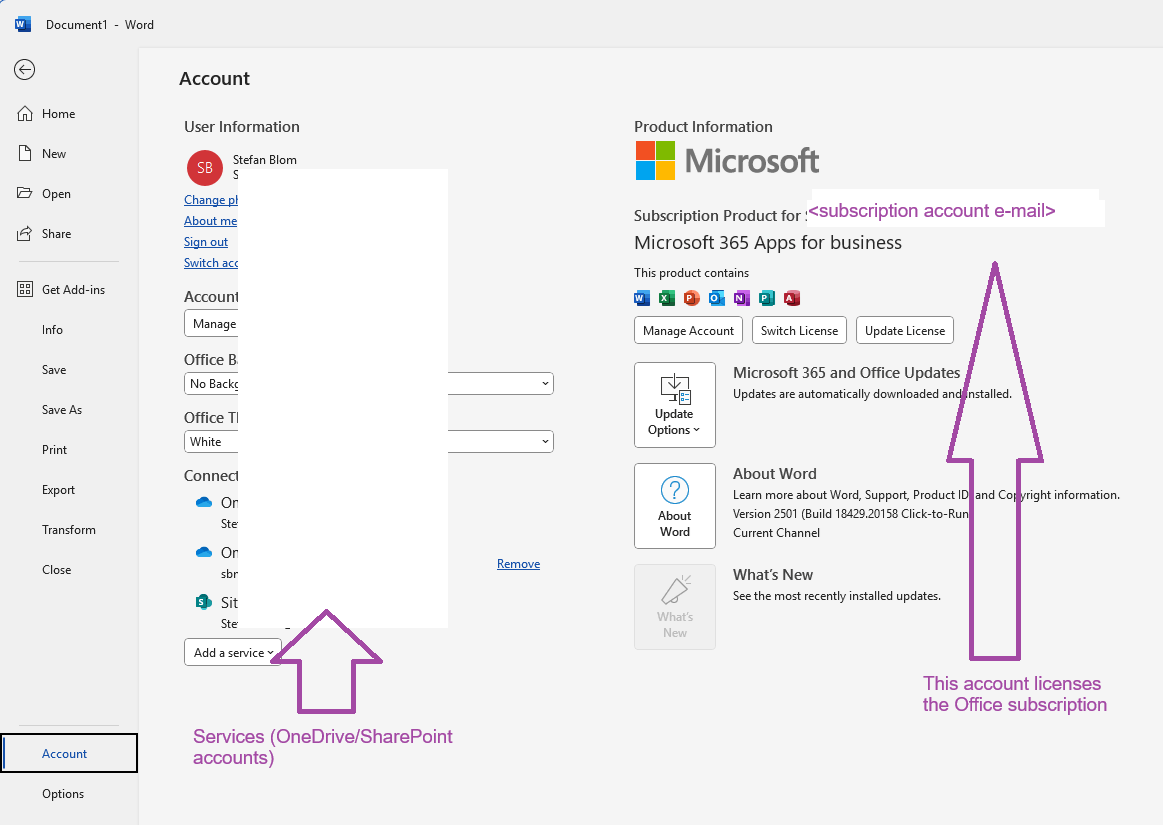Click the What's New button
The image size is (1163, 825).
click(x=675, y=607)
